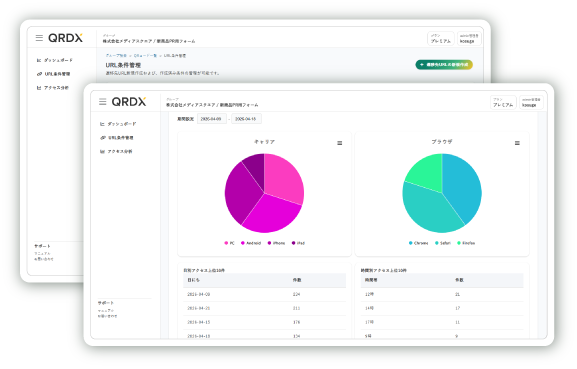Toggle the iPad legend item
The width and height of the screenshot is (577, 369).
coord(298,243)
